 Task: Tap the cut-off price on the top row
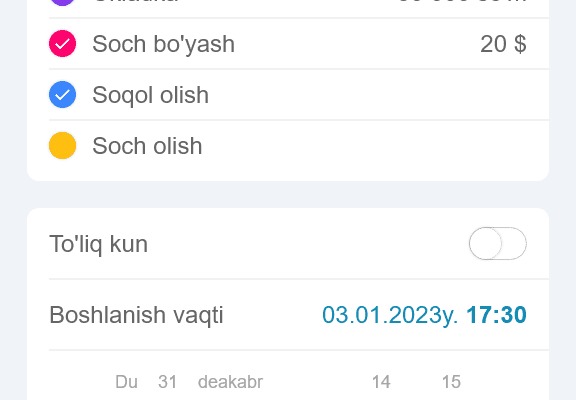462,1
